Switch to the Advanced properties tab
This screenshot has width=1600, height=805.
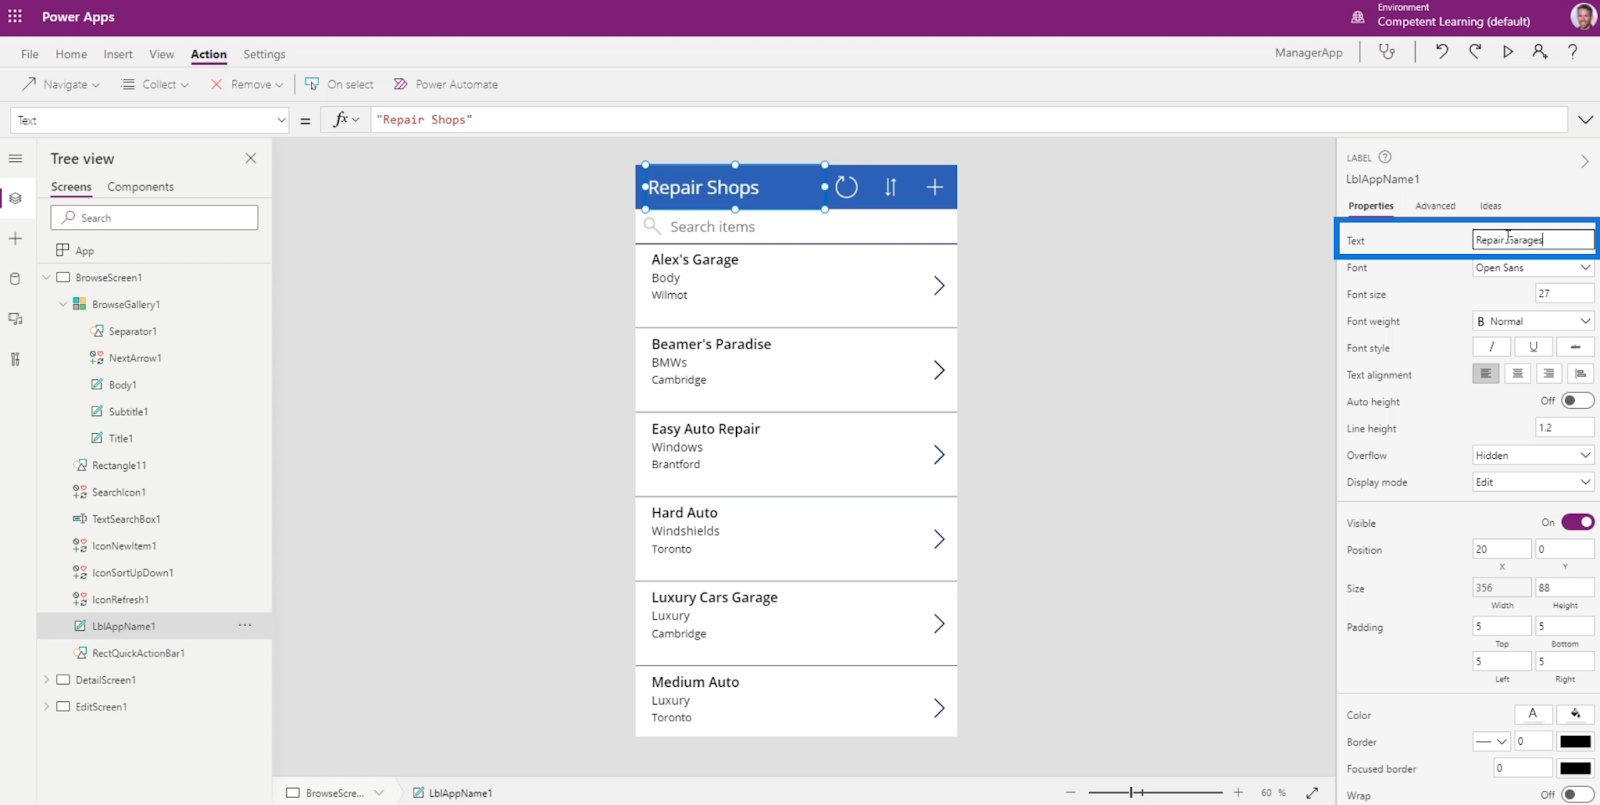pyautogui.click(x=1435, y=206)
